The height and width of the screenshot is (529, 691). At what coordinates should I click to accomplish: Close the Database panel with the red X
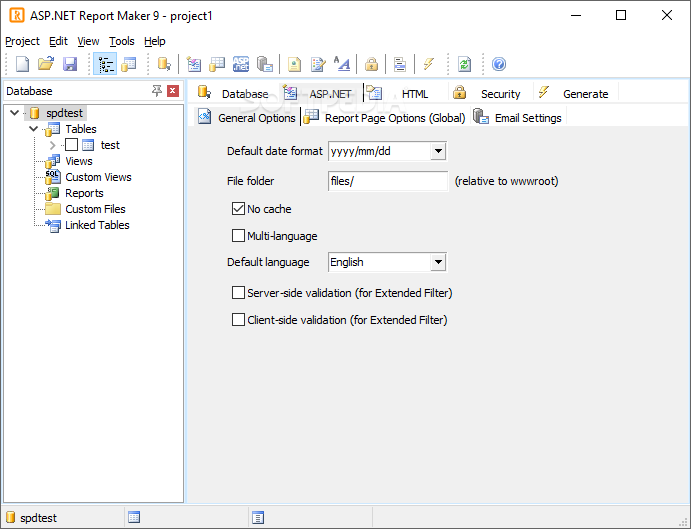click(x=173, y=91)
